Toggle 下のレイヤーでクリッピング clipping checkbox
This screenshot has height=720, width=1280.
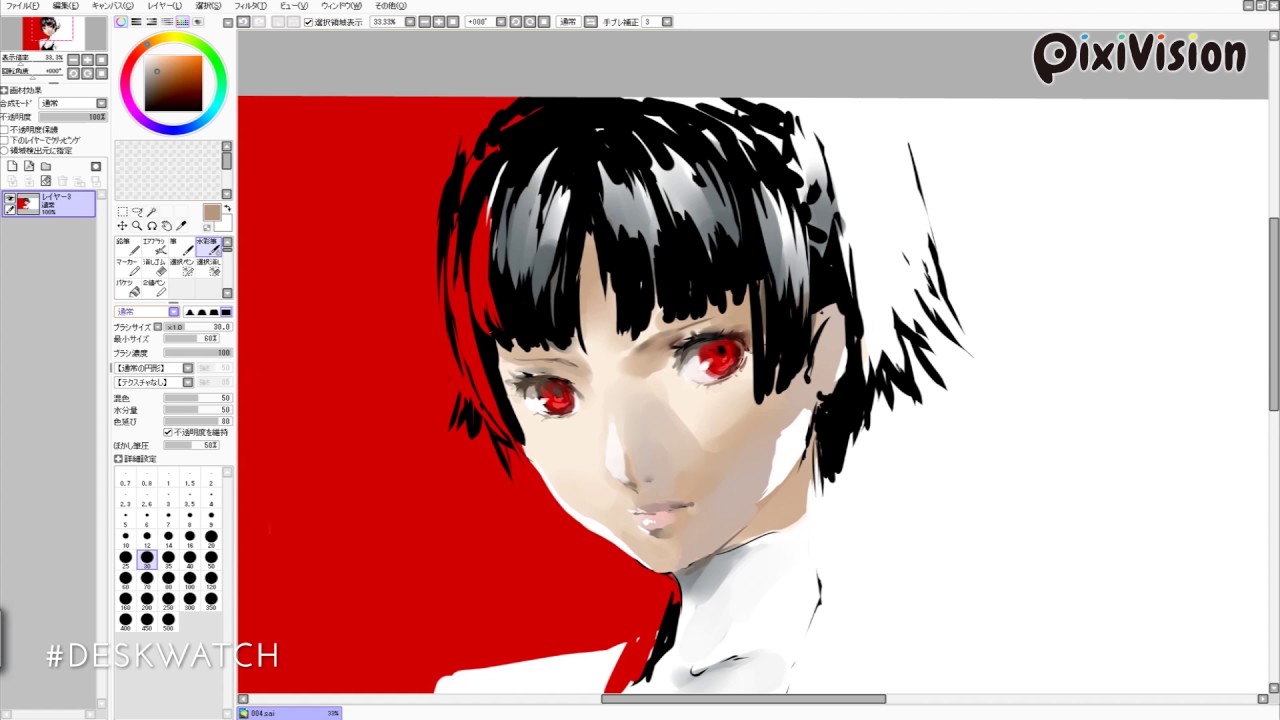pos(5,140)
